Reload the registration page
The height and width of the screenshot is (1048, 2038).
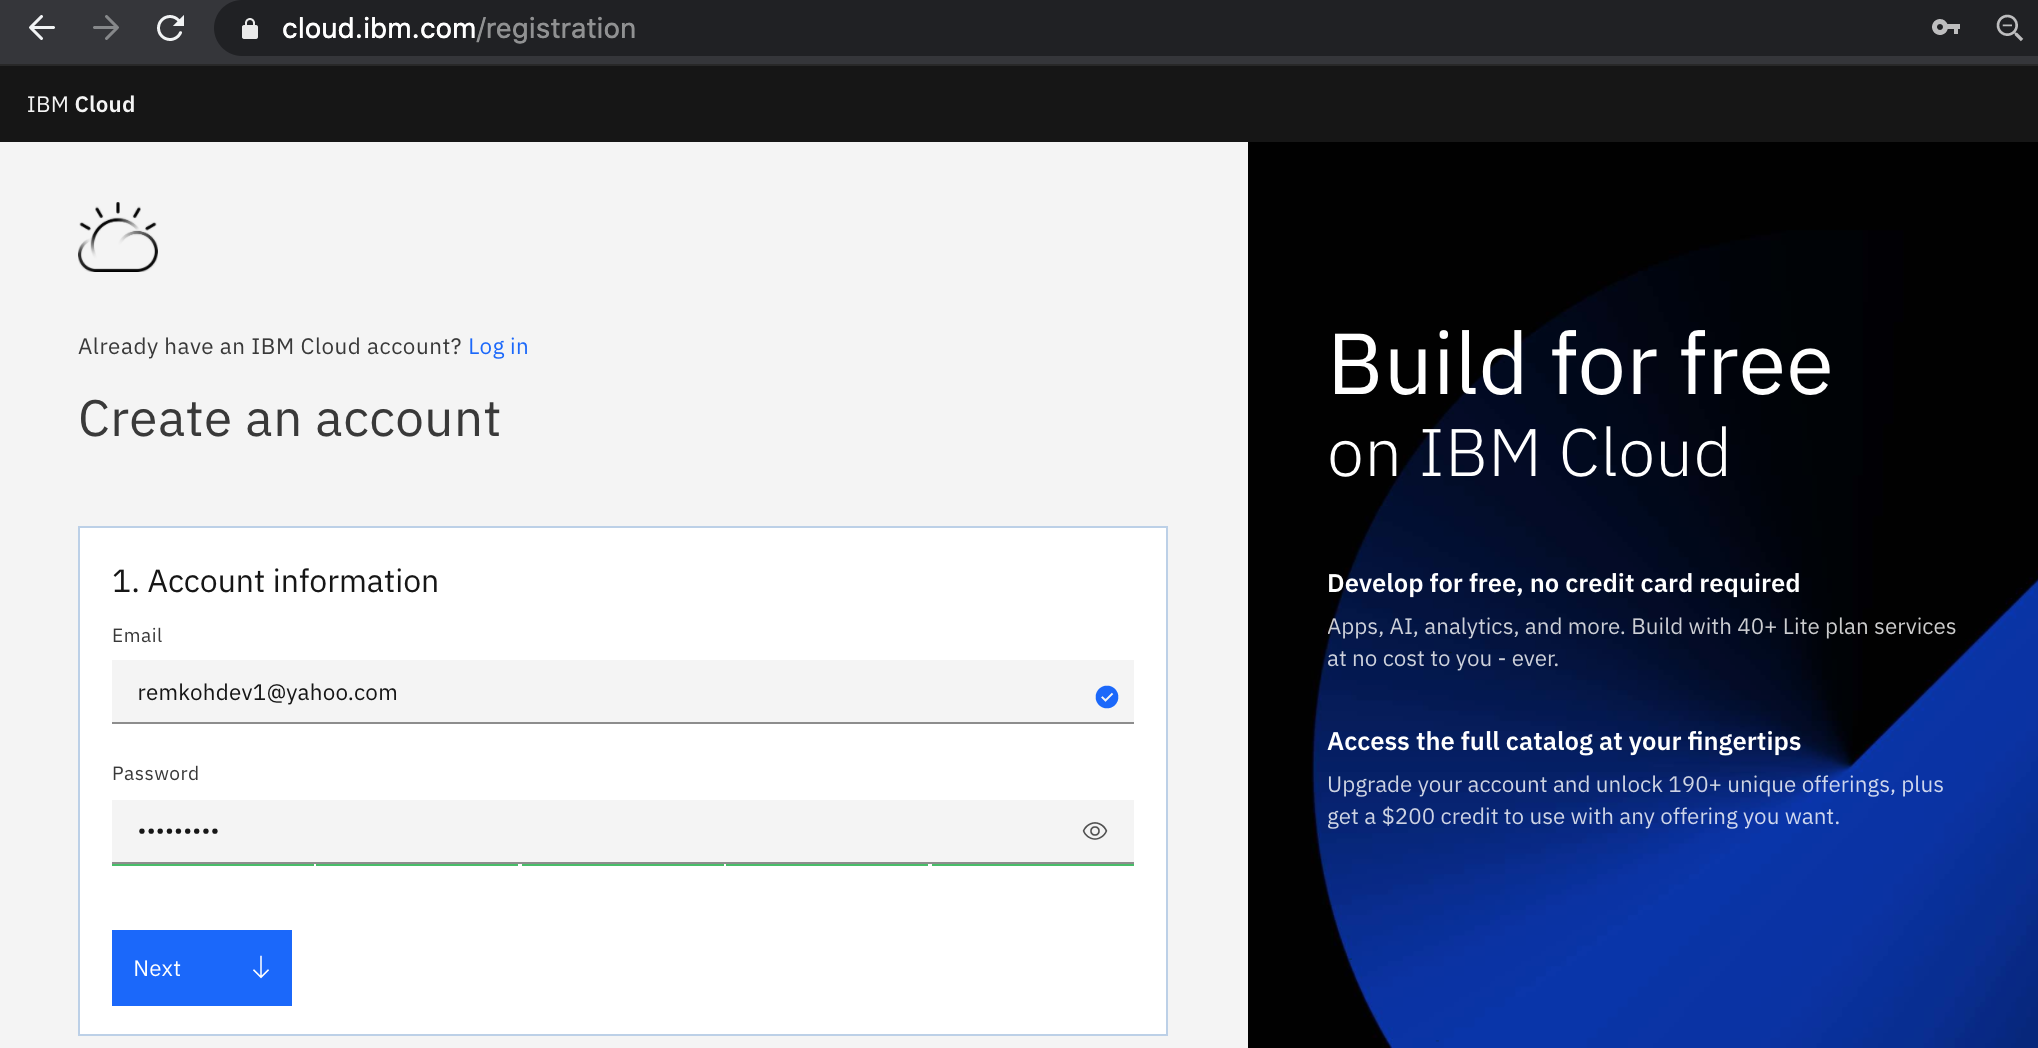point(170,28)
